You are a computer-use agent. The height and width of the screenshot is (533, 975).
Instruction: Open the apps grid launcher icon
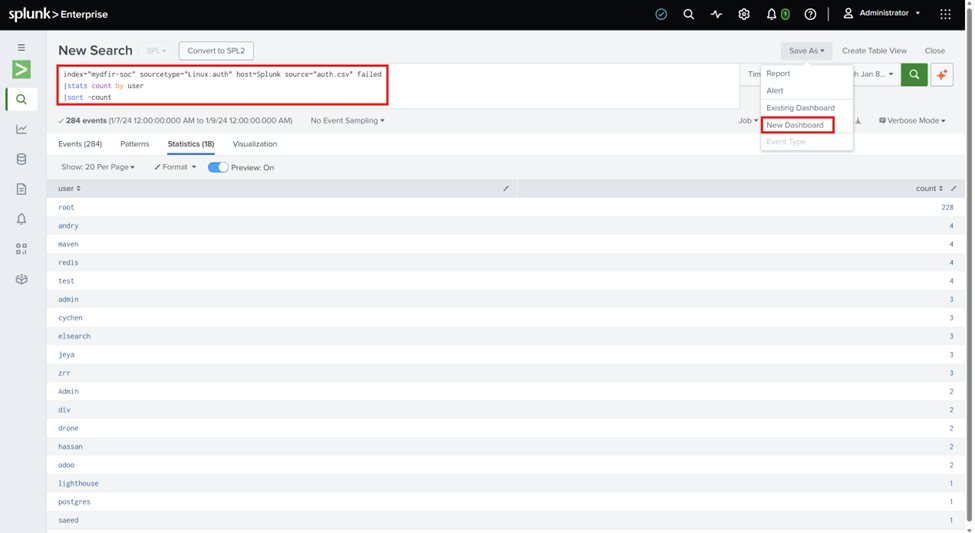[x=945, y=14]
